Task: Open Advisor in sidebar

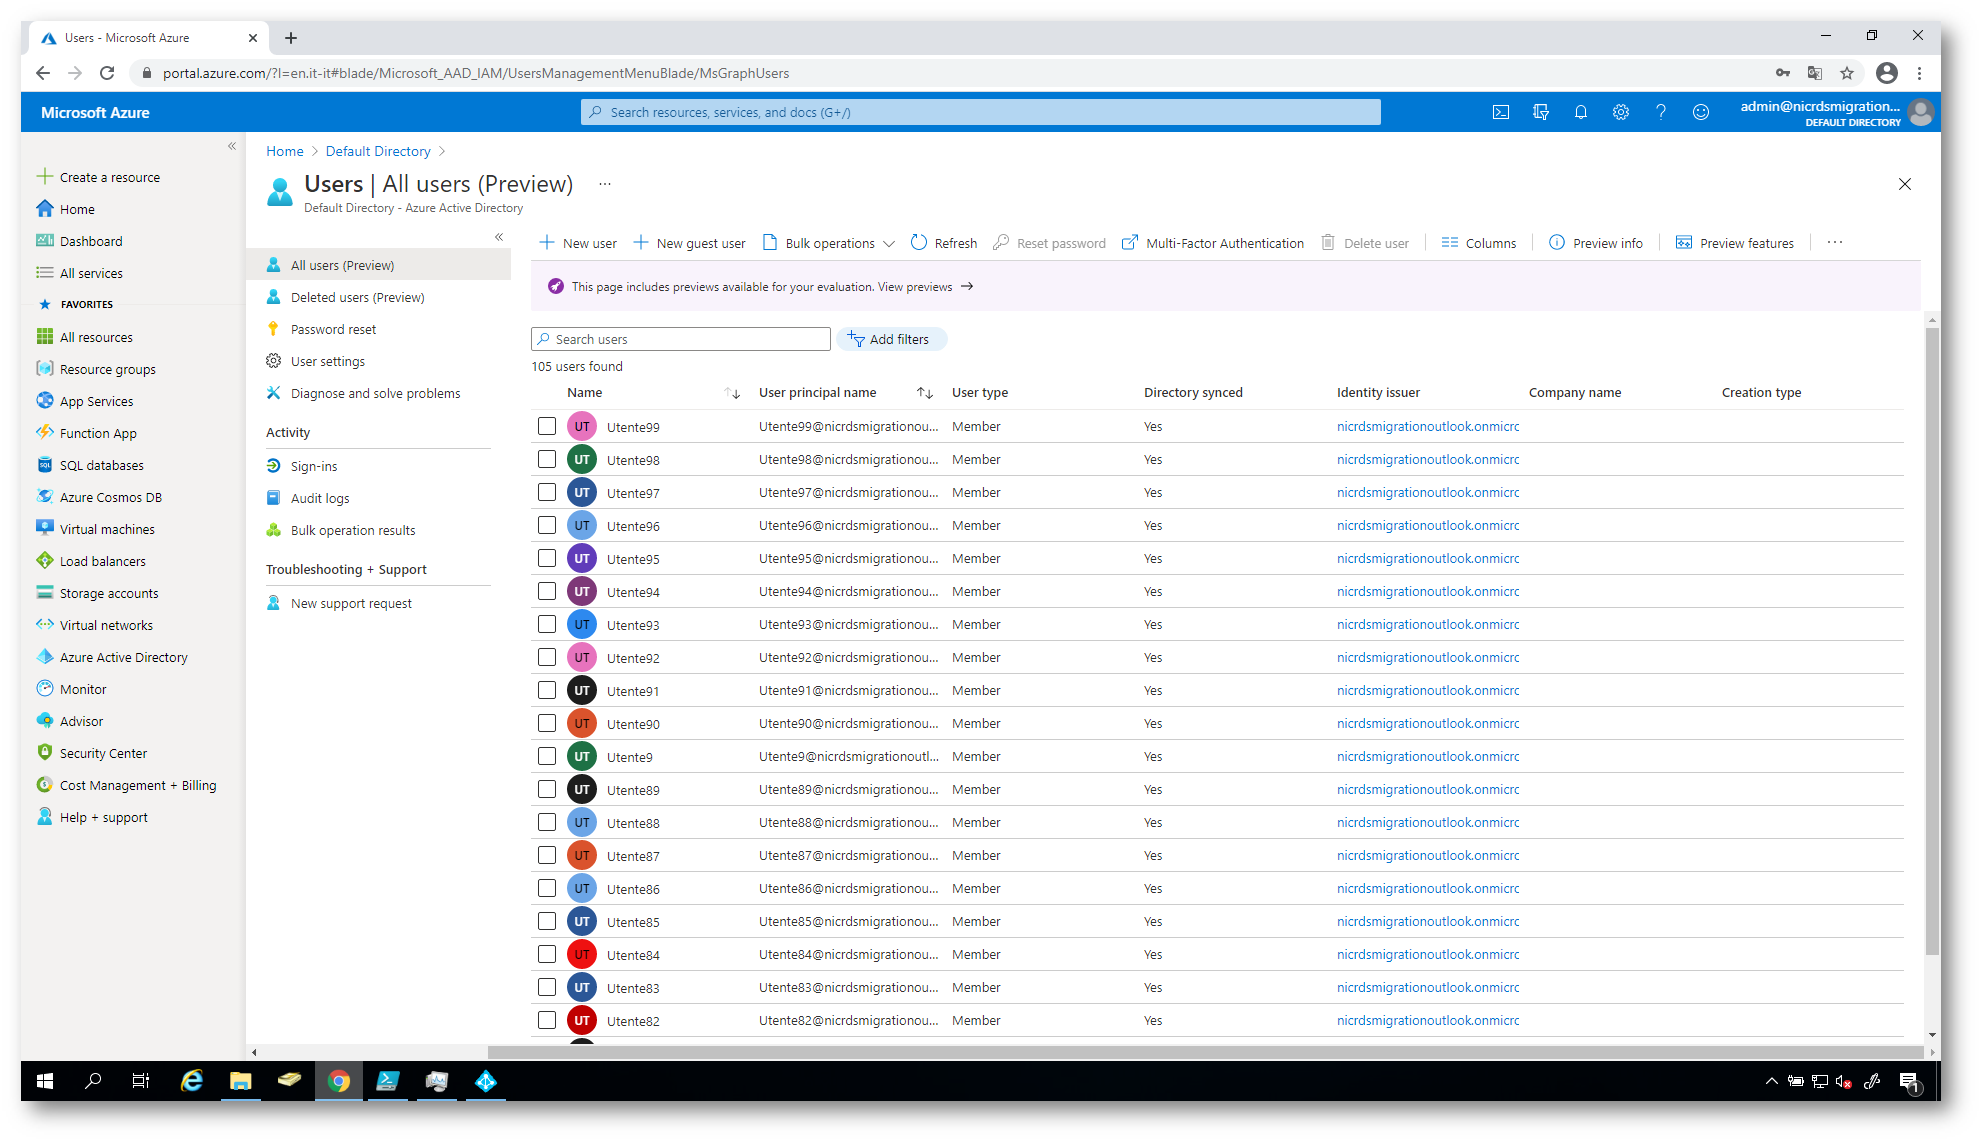Action: pyautogui.click(x=81, y=721)
